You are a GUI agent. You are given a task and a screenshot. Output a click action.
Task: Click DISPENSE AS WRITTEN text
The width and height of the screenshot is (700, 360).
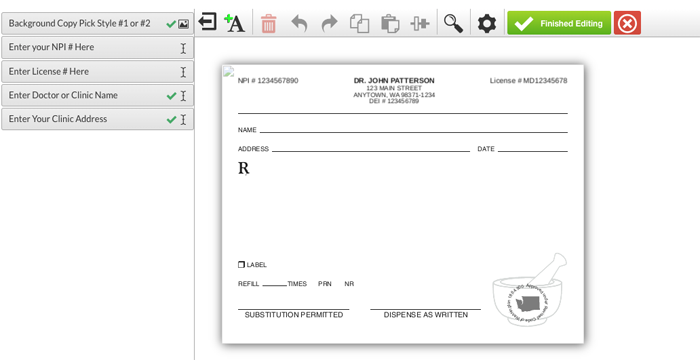426,315
